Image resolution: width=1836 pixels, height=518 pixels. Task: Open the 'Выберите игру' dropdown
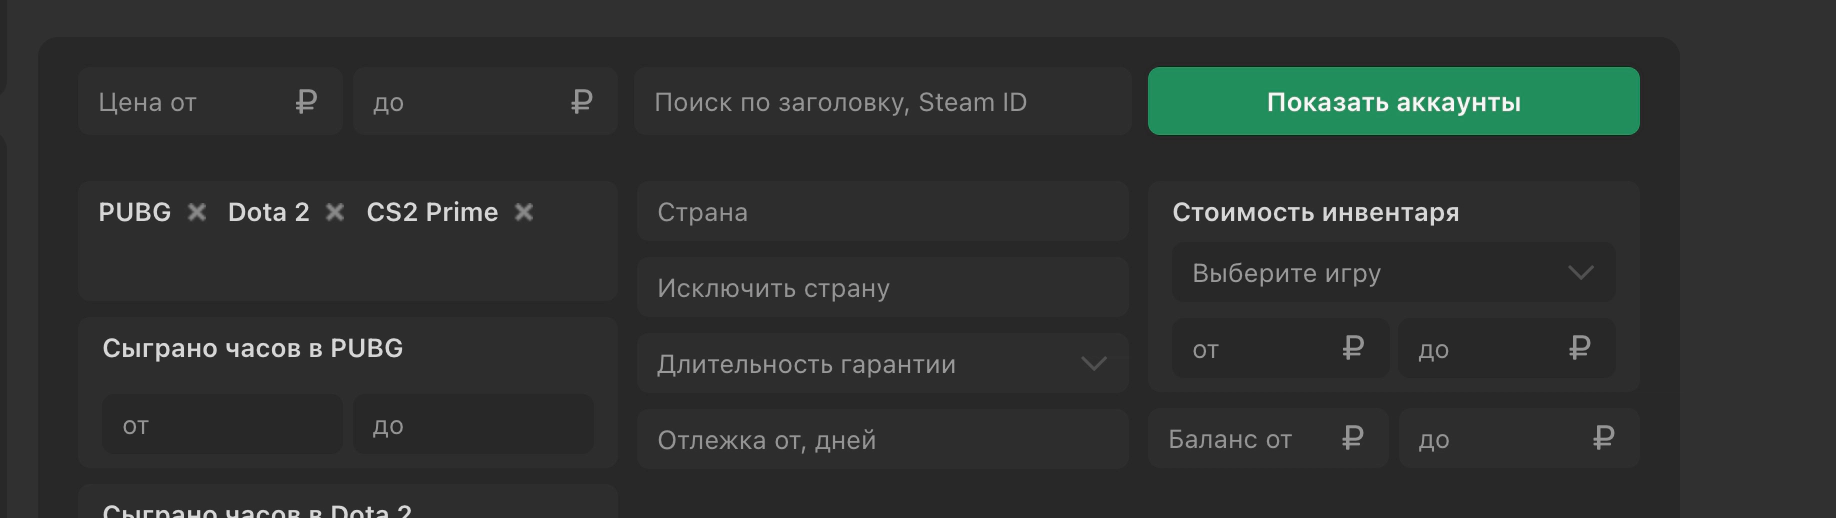point(1380,273)
